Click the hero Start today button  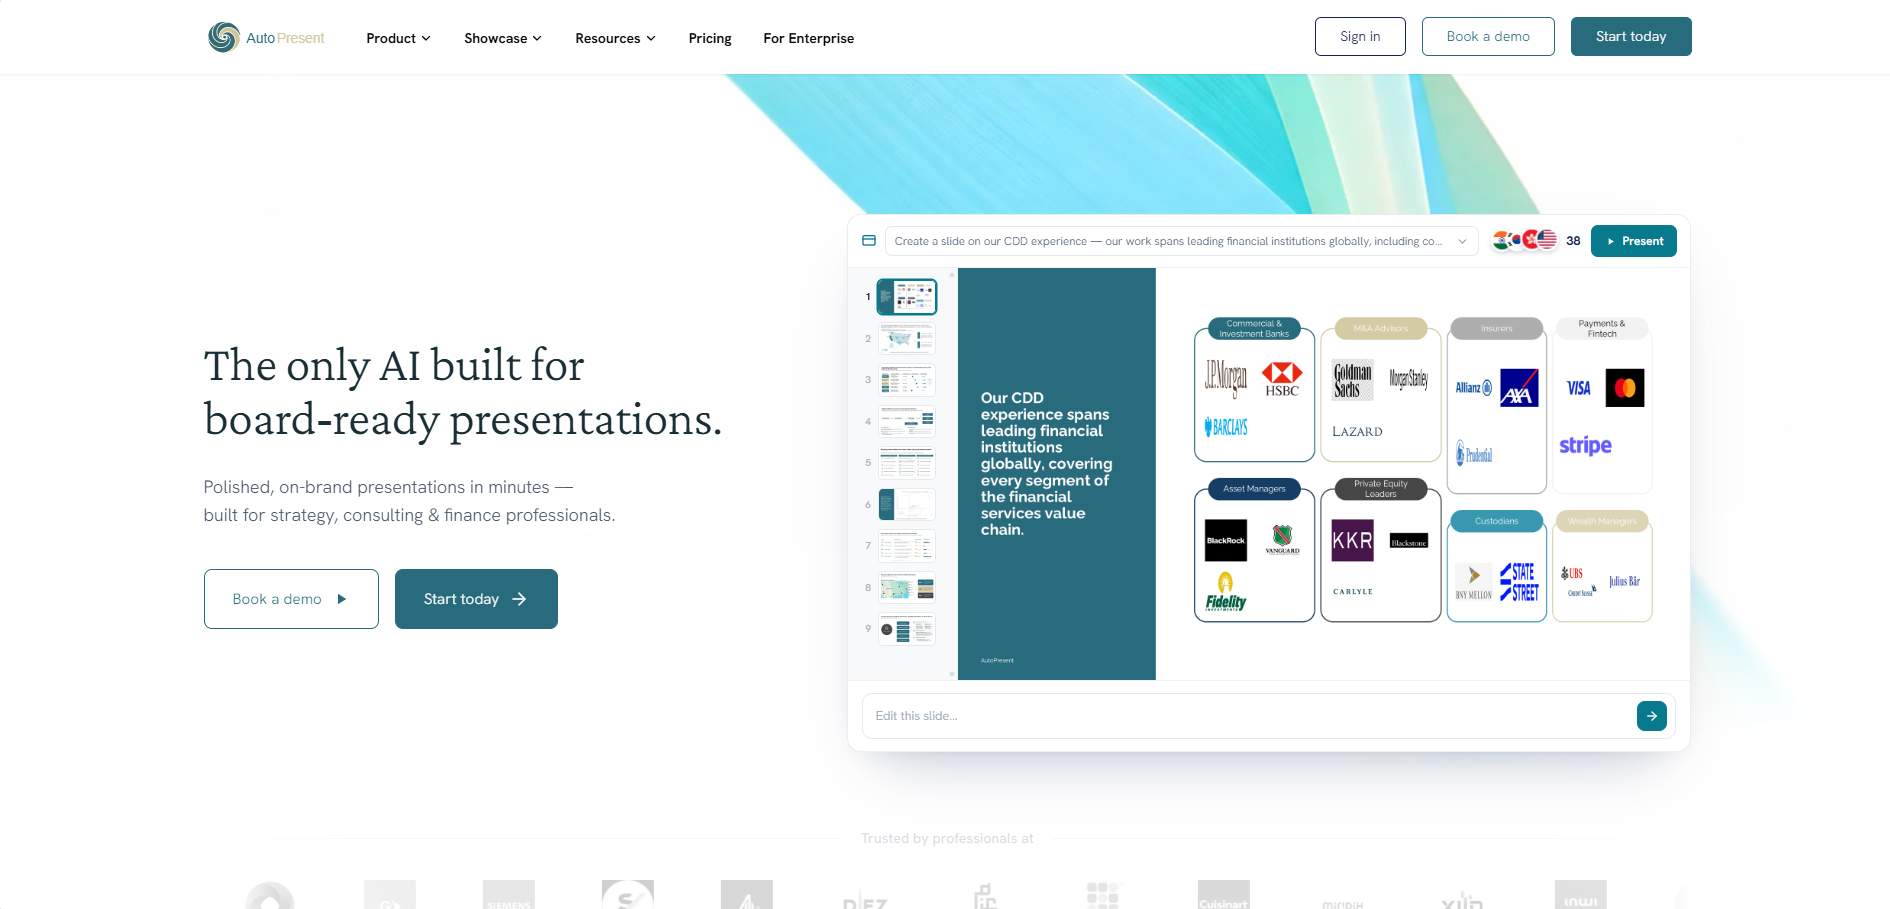[476, 599]
